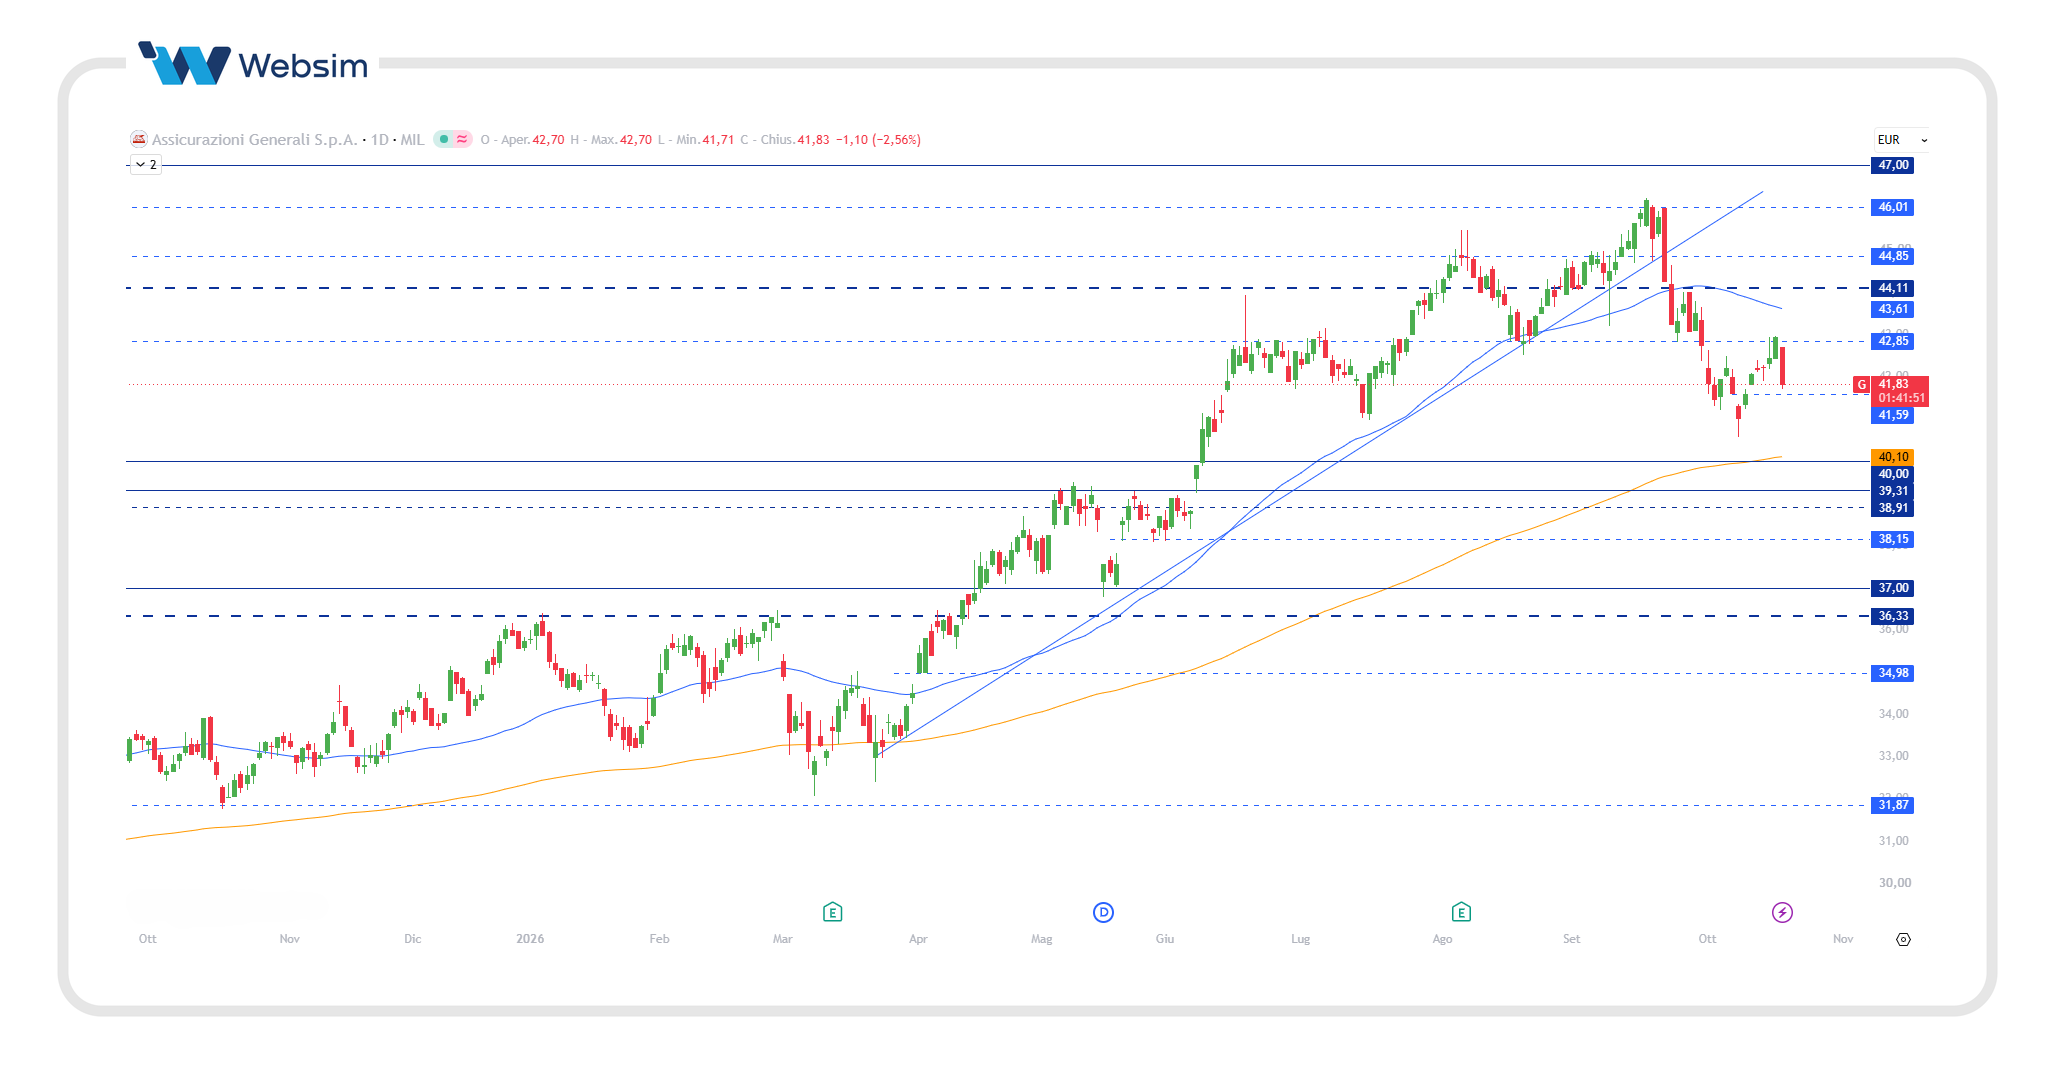Open the earnings marker near March
Screen dimensions: 2055x1074
[832, 912]
